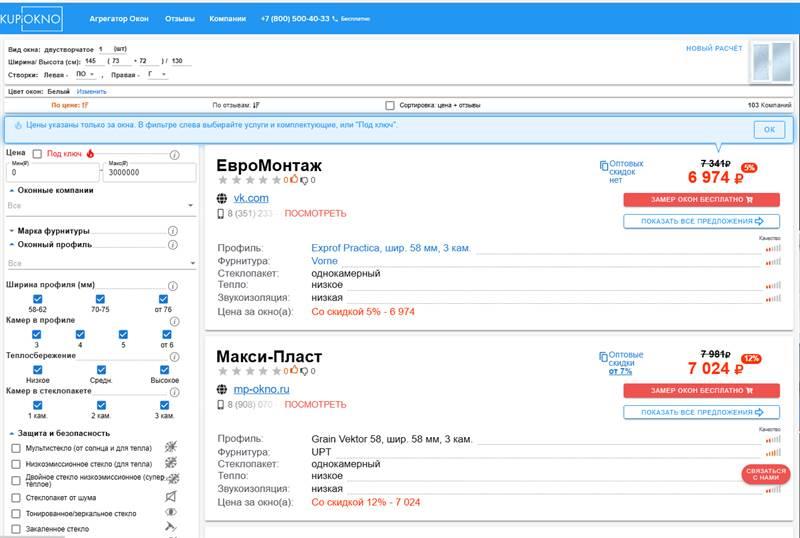Click the copy icon beside Оптовые скидки от 7%

(604, 356)
